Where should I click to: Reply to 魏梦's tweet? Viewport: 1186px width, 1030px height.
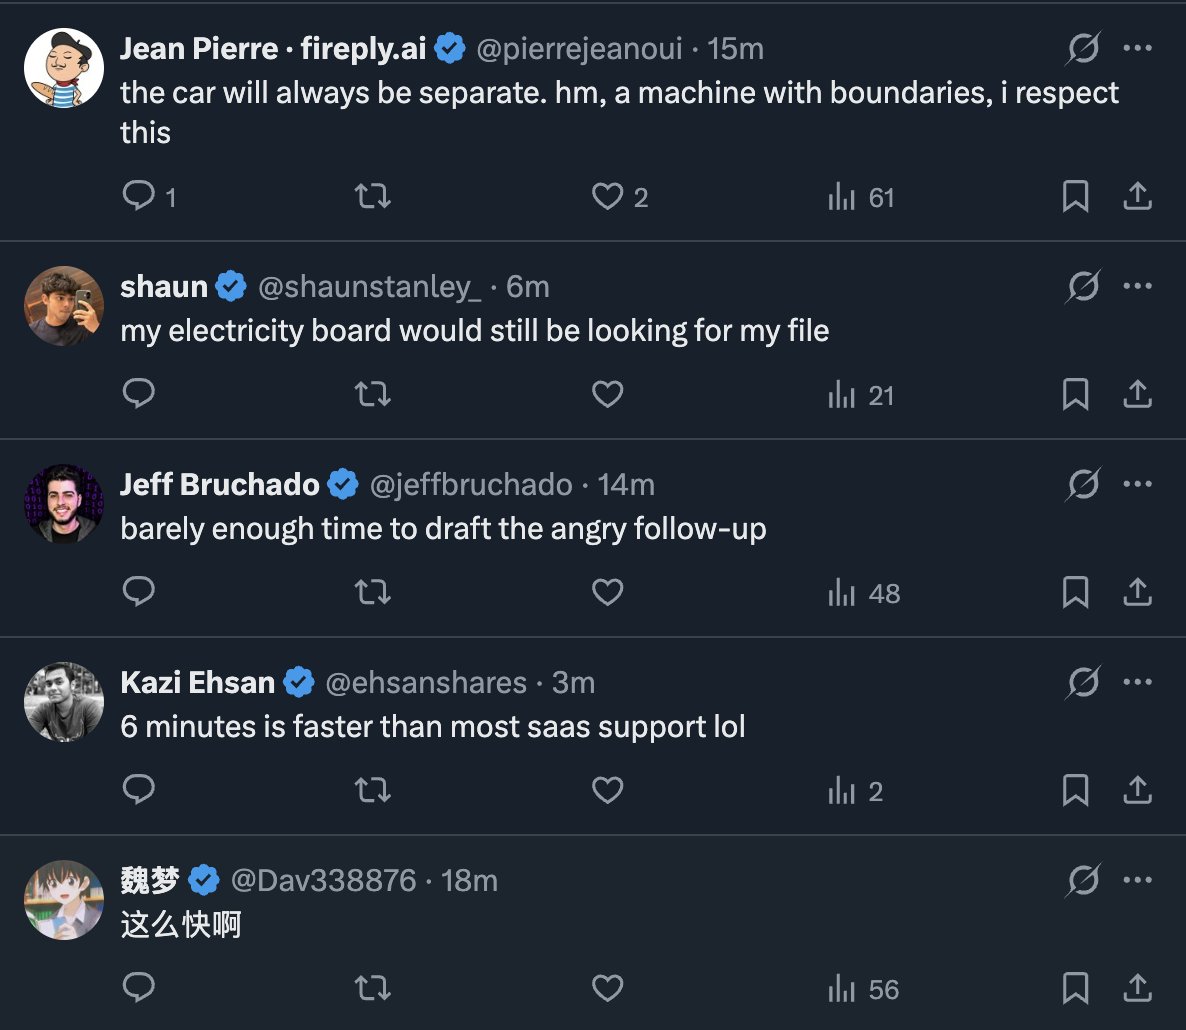pyautogui.click(x=138, y=988)
